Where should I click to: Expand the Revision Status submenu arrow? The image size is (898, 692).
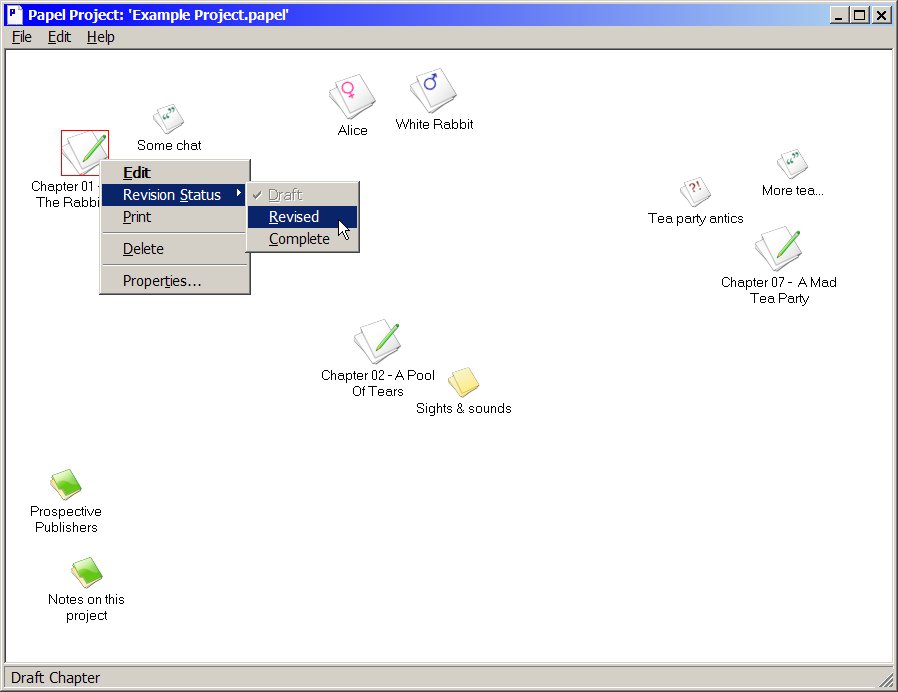coord(238,194)
